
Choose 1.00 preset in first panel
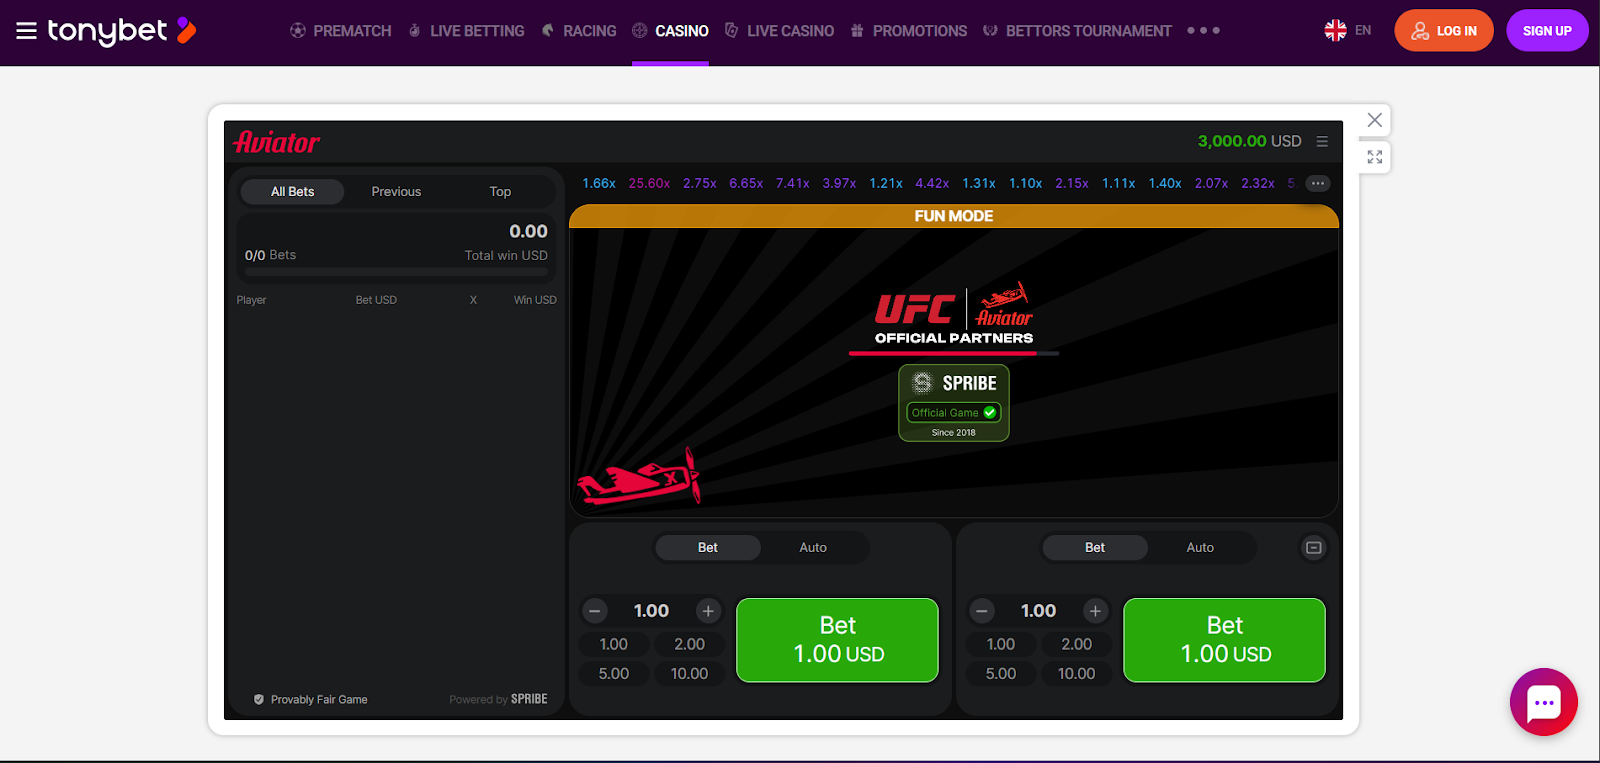(614, 645)
